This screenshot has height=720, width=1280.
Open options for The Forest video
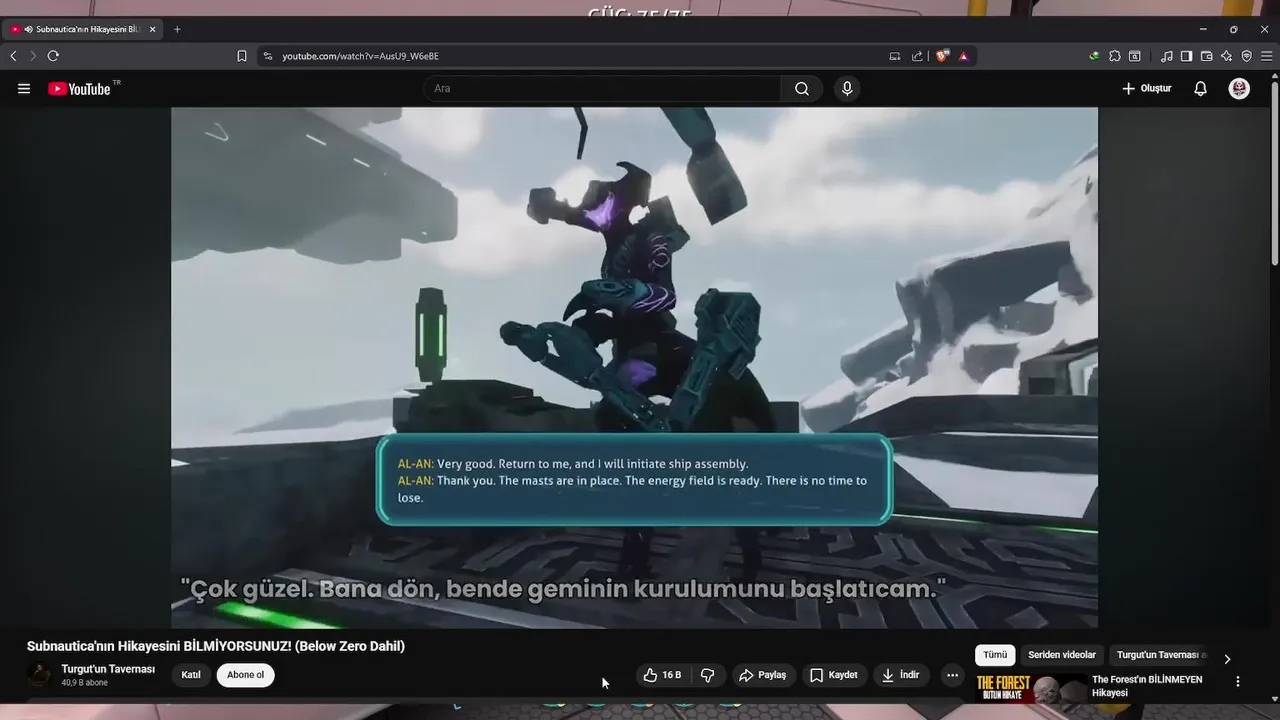tap(1238, 681)
